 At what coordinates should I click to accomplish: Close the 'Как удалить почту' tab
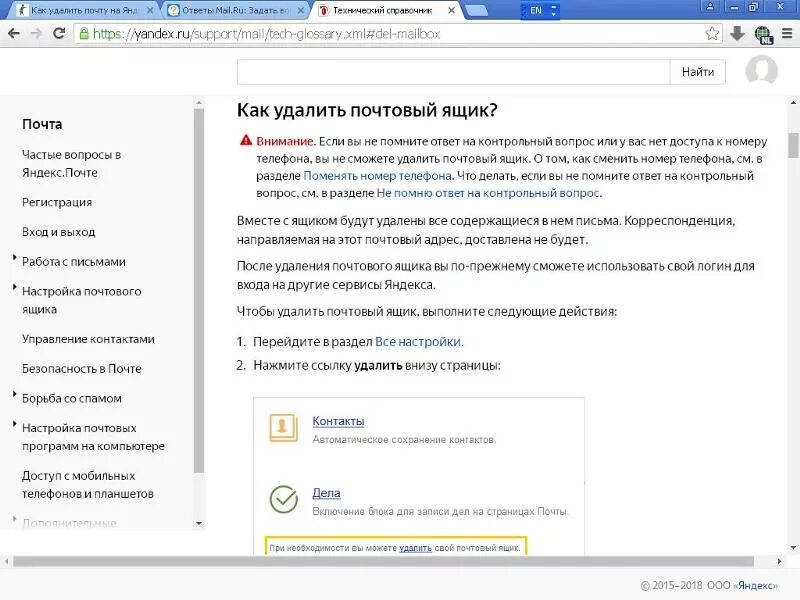pyautogui.click(x=150, y=10)
